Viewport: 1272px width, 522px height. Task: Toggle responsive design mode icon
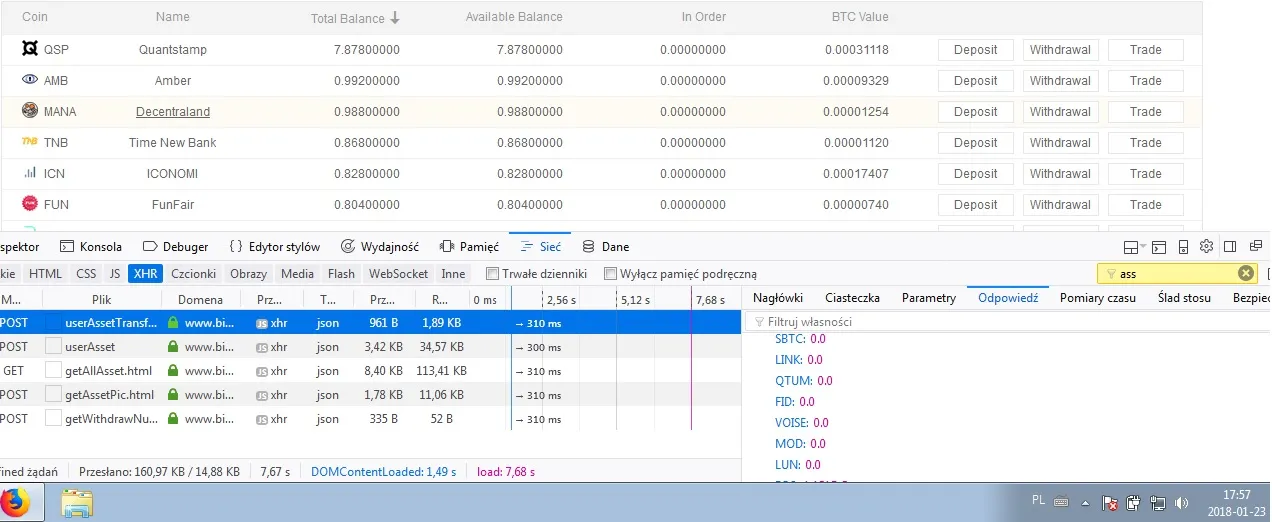point(1184,247)
